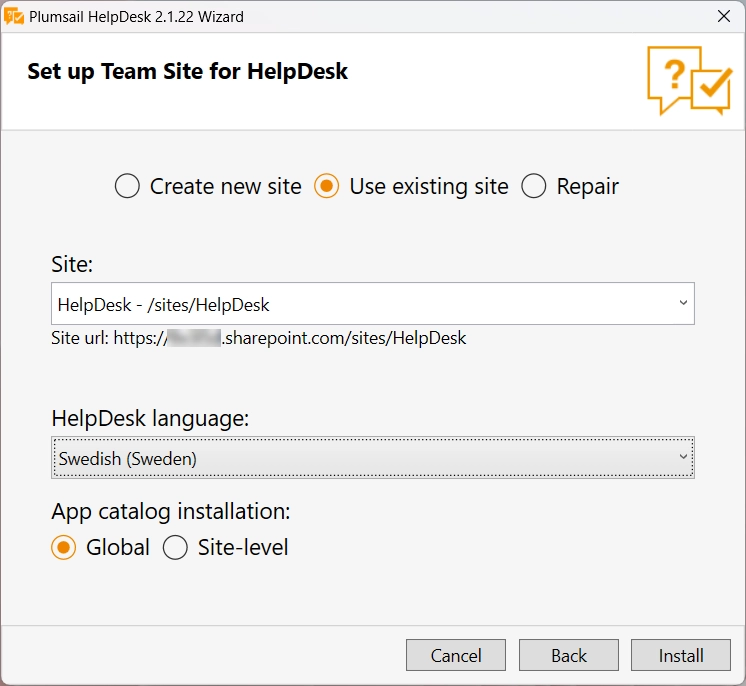The height and width of the screenshot is (686, 746).
Task: Click Install to start installation
Action: tap(681, 655)
